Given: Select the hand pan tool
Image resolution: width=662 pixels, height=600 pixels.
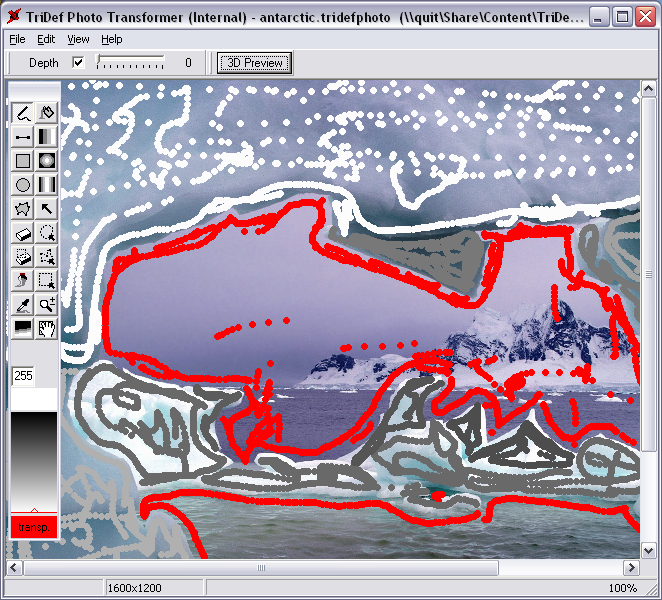Looking at the screenshot, I should (46, 329).
